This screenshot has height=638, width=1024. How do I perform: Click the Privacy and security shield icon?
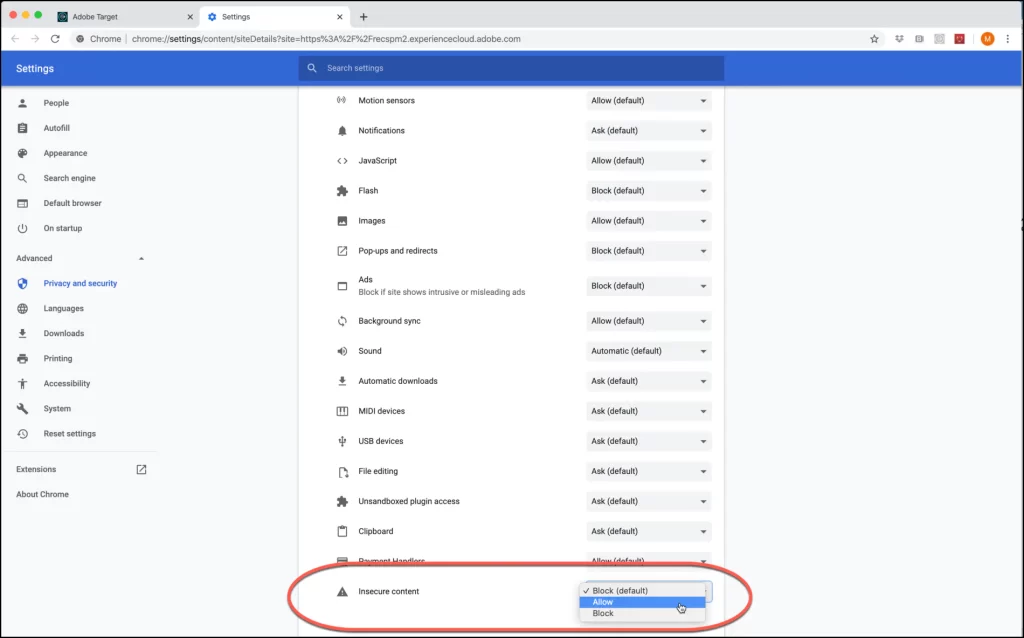pyautogui.click(x=23, y=283)
